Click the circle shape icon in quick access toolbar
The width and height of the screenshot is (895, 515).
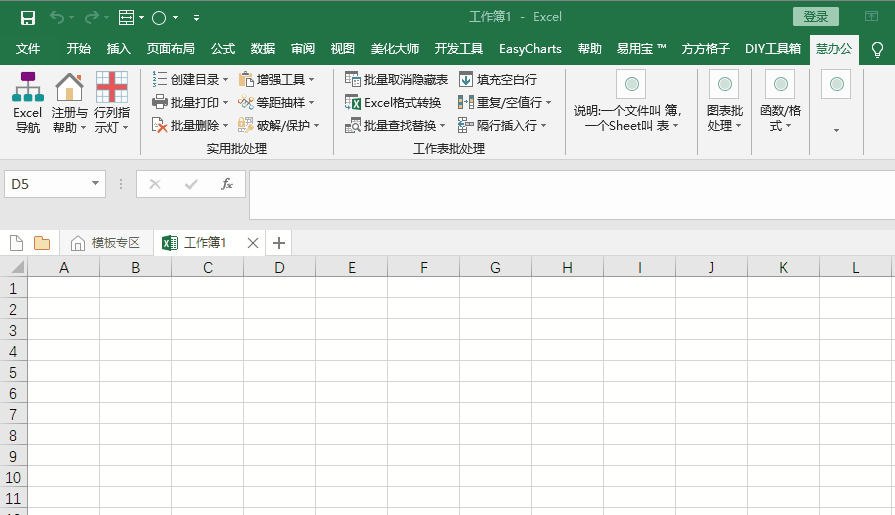tap(159, 18)
